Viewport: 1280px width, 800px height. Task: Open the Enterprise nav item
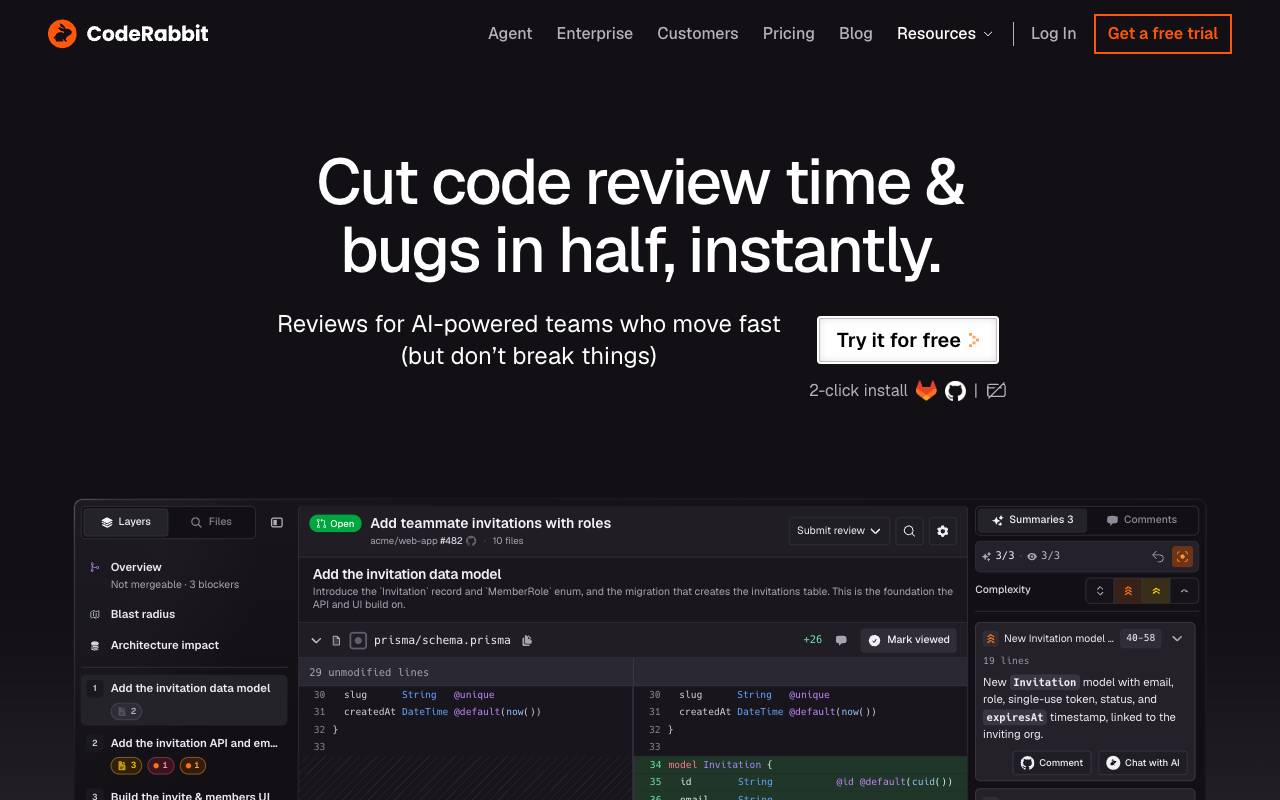pyautogui.click(x=595, y=33)
